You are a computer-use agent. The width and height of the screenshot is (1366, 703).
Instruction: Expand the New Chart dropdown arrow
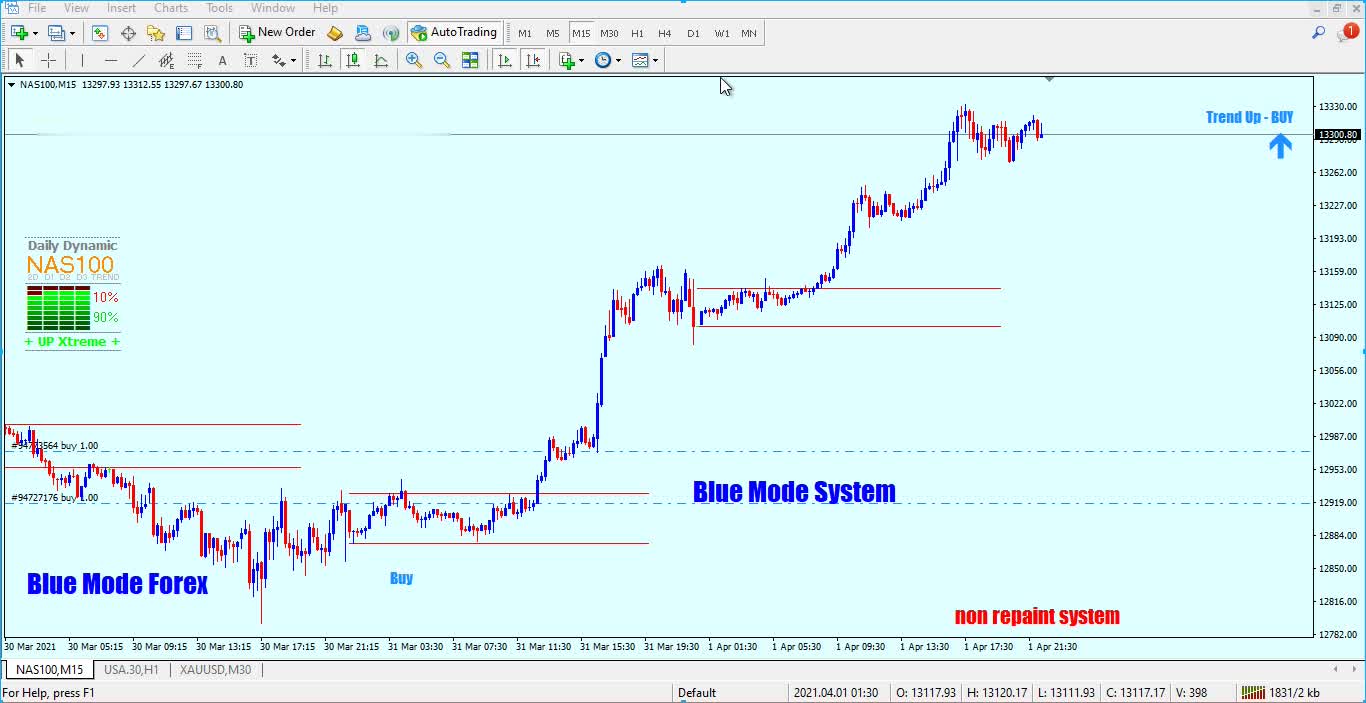click(35, 33)
